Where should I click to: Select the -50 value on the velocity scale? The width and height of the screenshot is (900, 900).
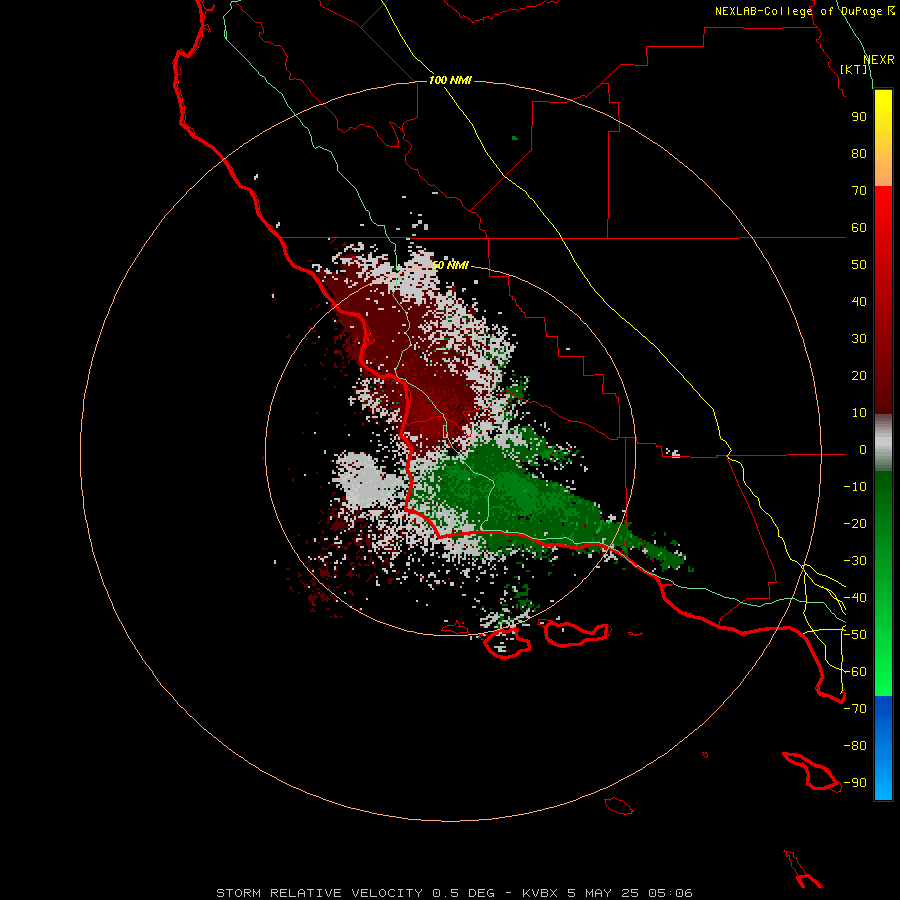855,635
